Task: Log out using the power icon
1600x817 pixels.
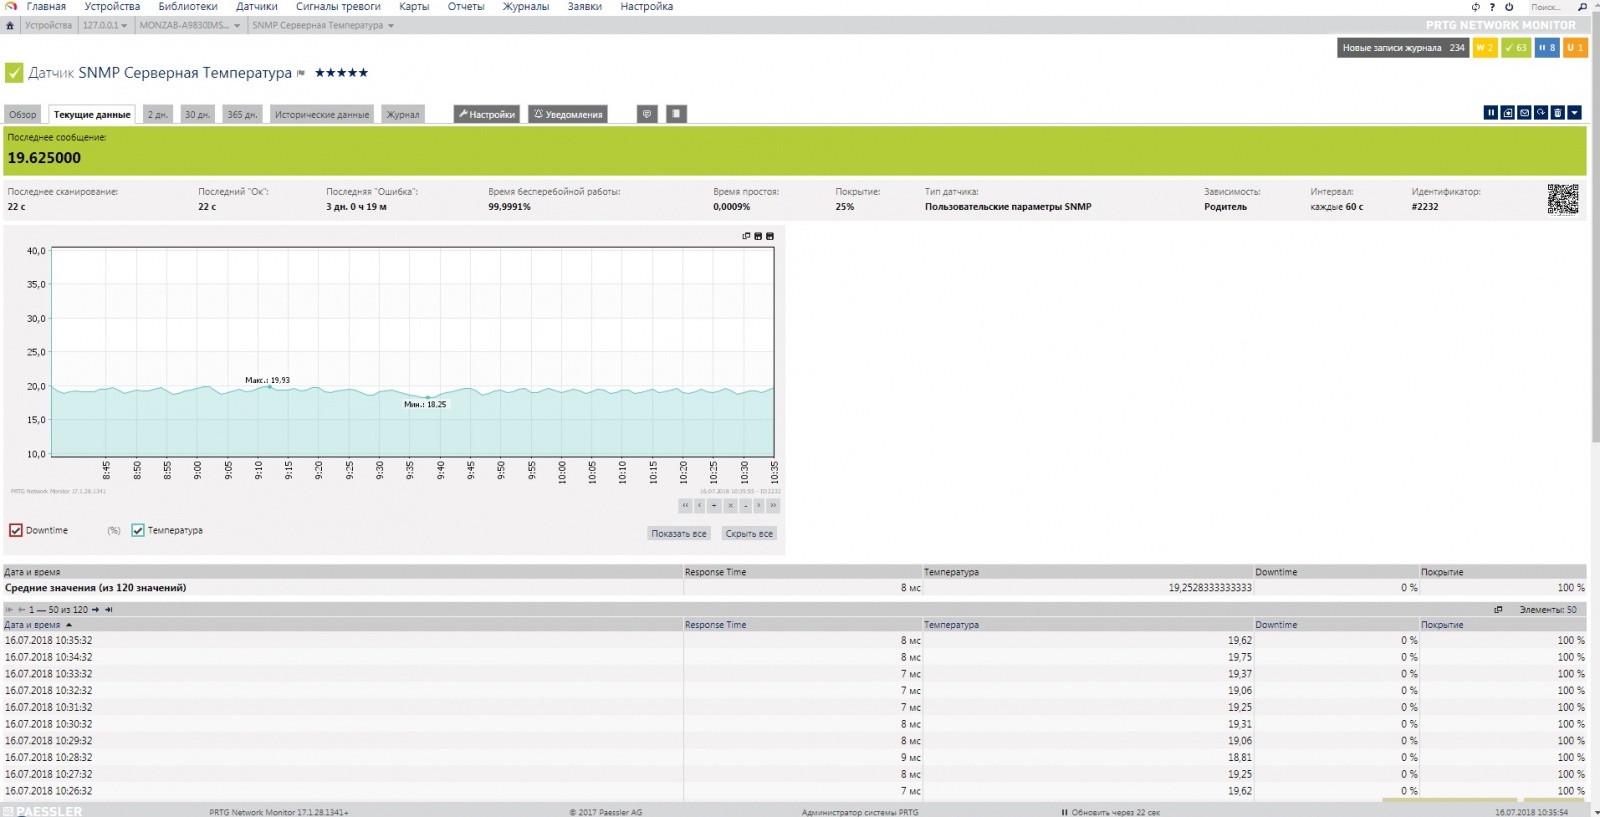Action: coord(1509,7)
